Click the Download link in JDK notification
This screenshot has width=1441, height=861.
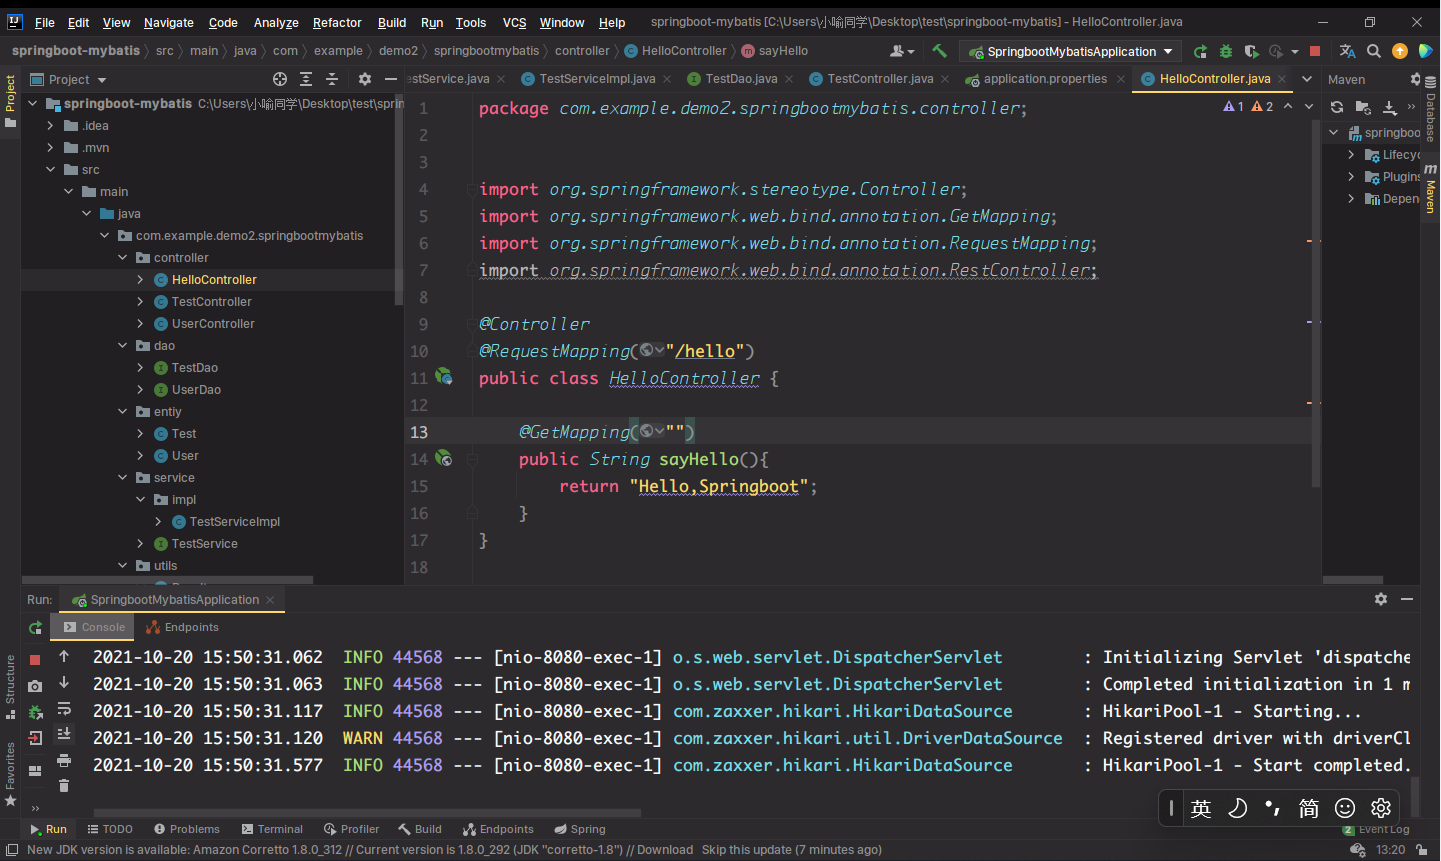pyautogui.click(x=664, y=850)
